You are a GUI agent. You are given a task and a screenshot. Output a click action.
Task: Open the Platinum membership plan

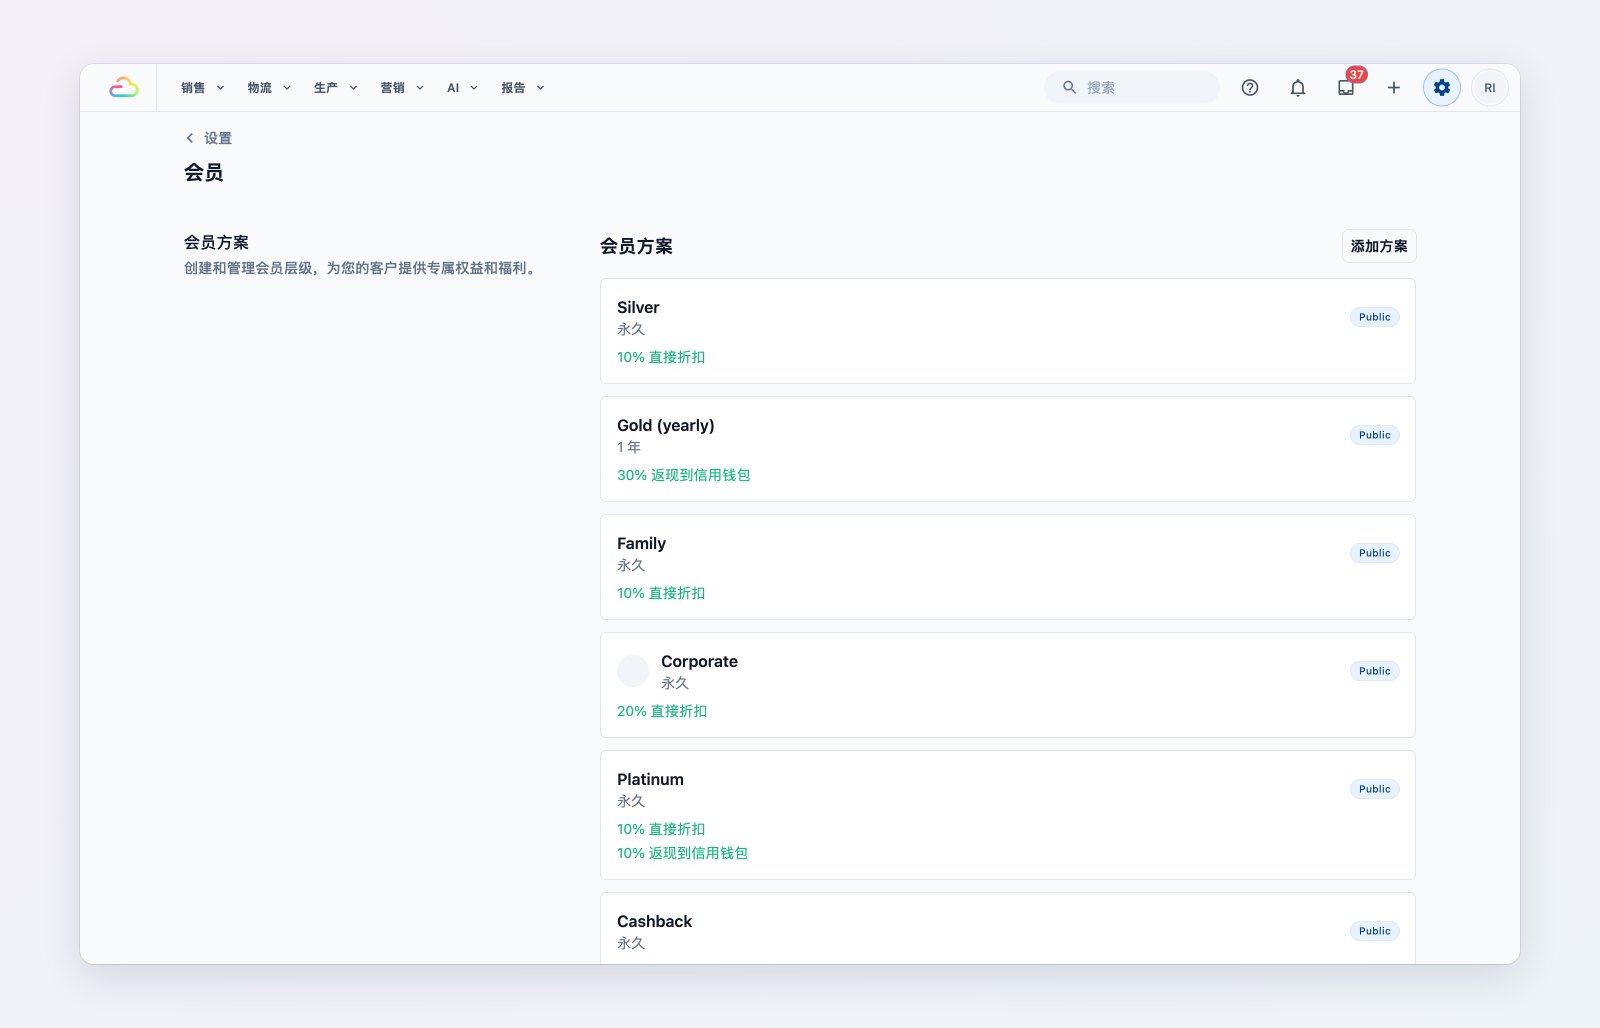[1008, 815]
